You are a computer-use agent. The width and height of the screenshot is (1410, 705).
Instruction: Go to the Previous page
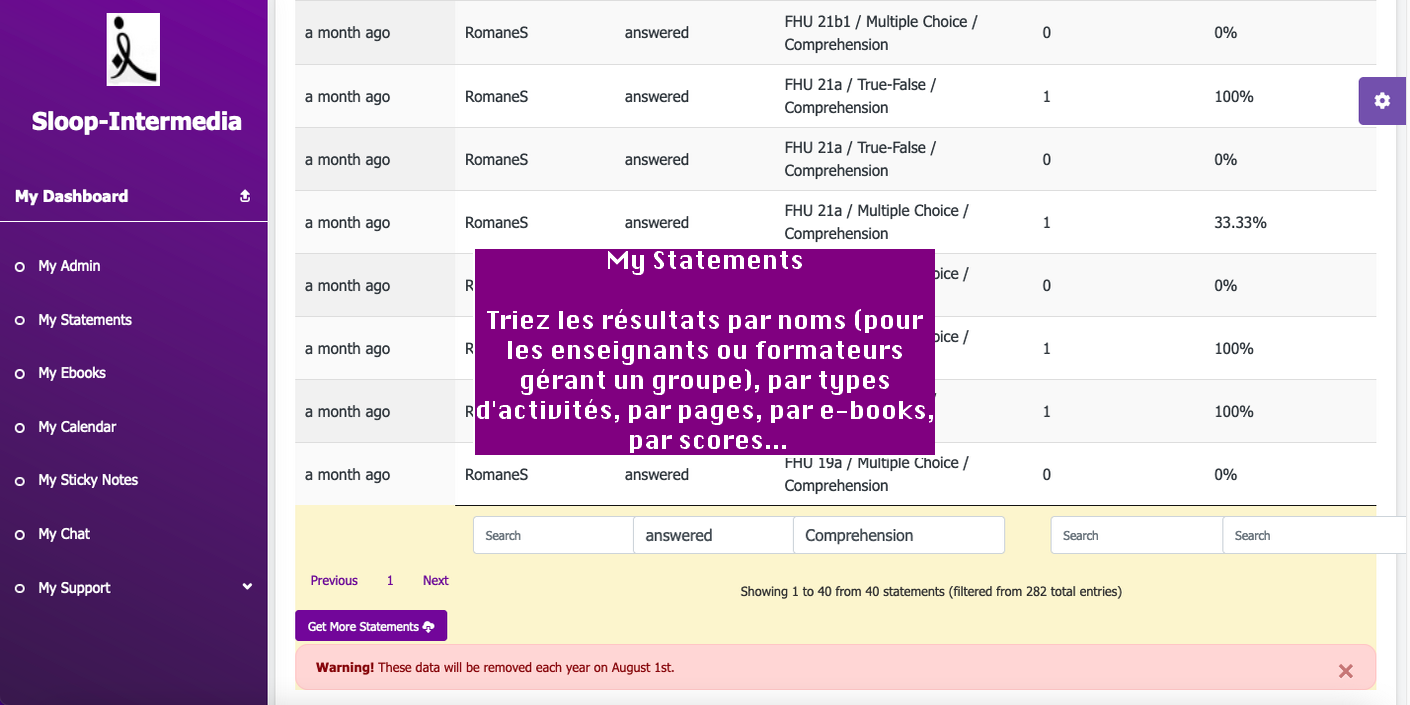click(334, 580)
